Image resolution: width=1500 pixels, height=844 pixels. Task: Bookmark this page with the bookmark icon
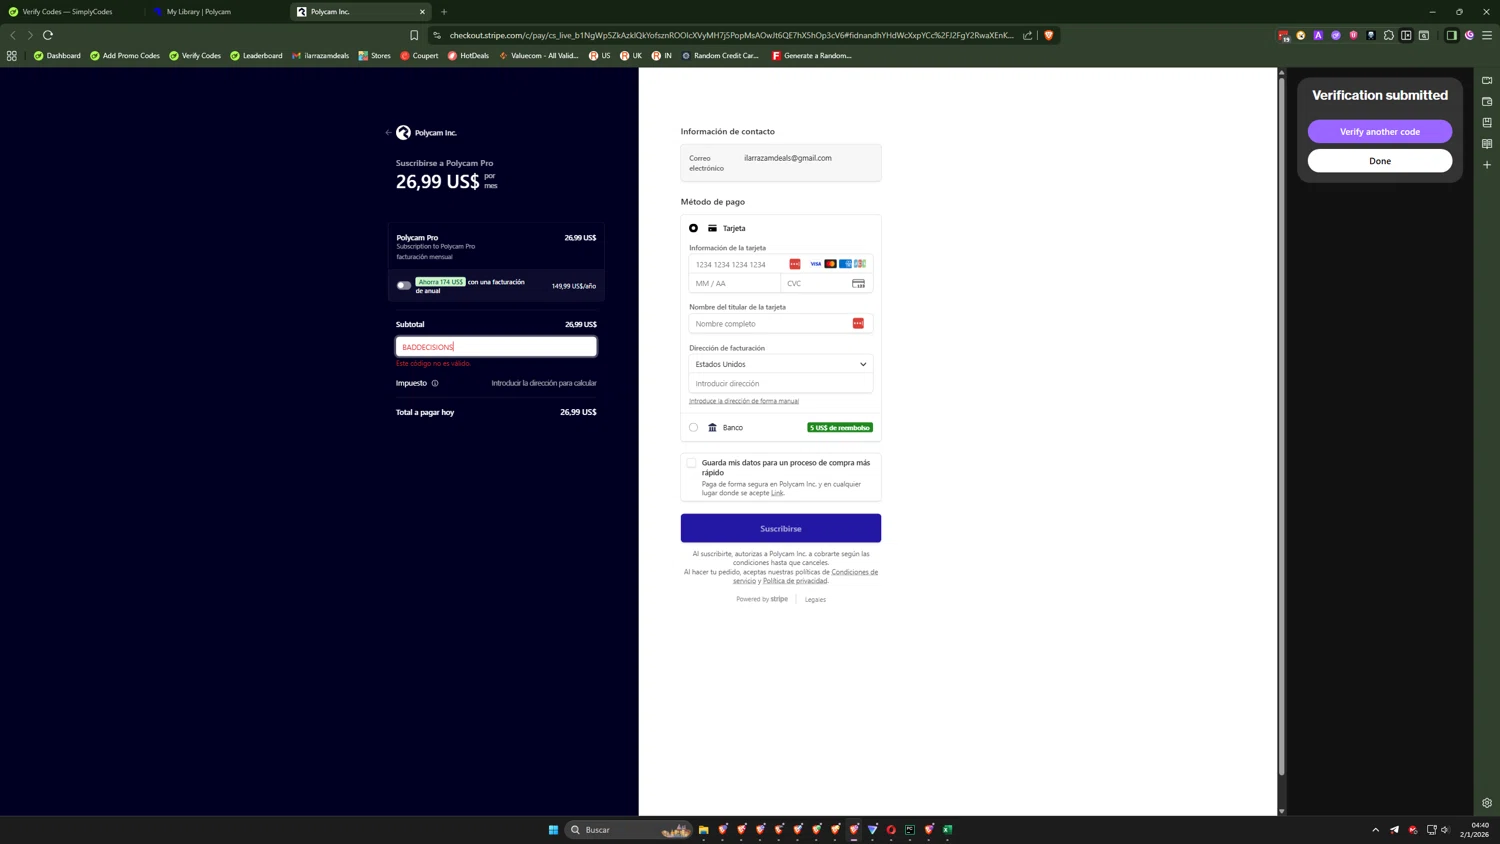414,35
